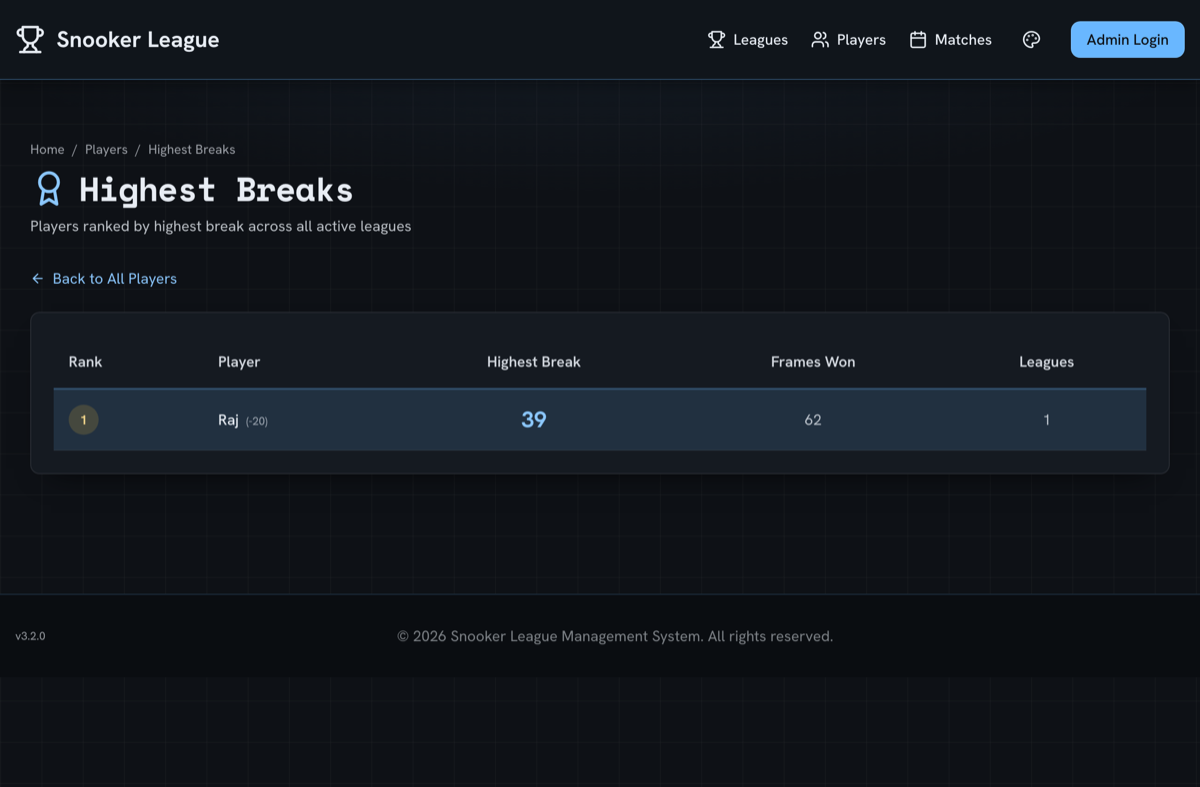Open the Leagues nav item
Image resolution: width=1200 pixels, height=787 pixels.
pyautogui.click(x=748, y=40)
